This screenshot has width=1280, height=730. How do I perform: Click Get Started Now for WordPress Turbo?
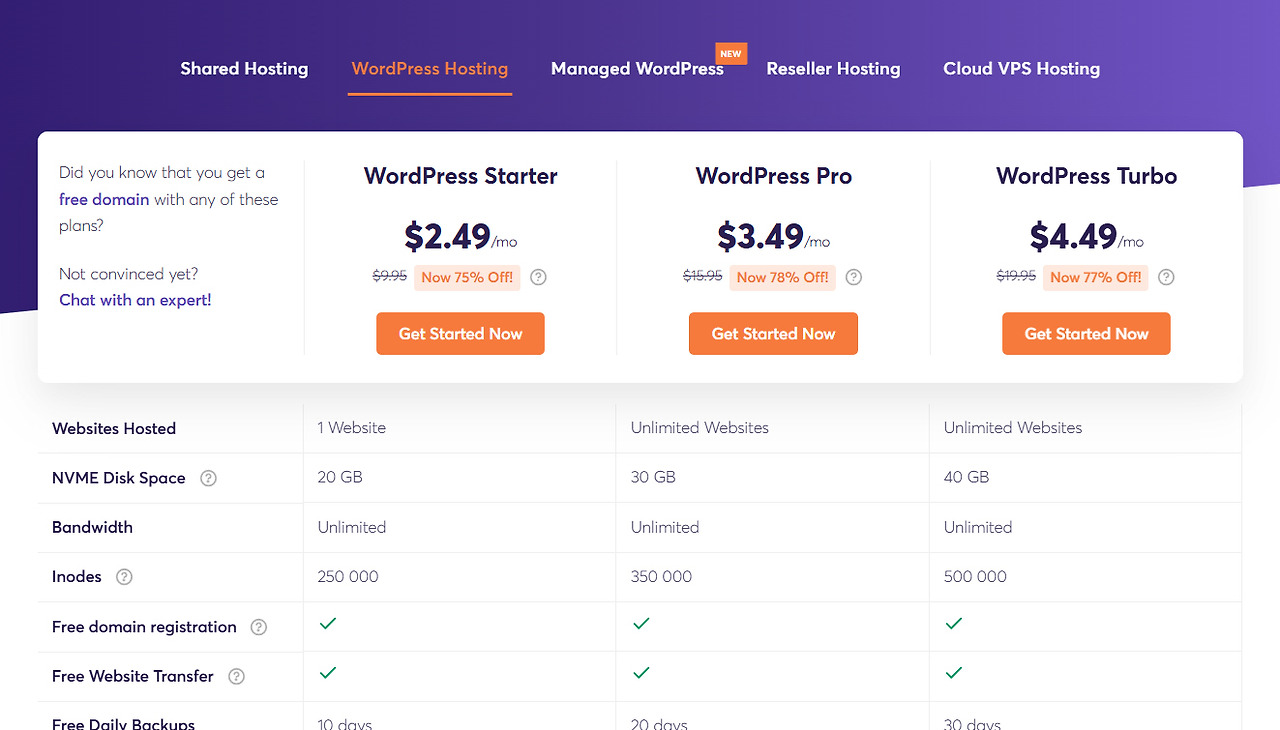pos(1086,334)
